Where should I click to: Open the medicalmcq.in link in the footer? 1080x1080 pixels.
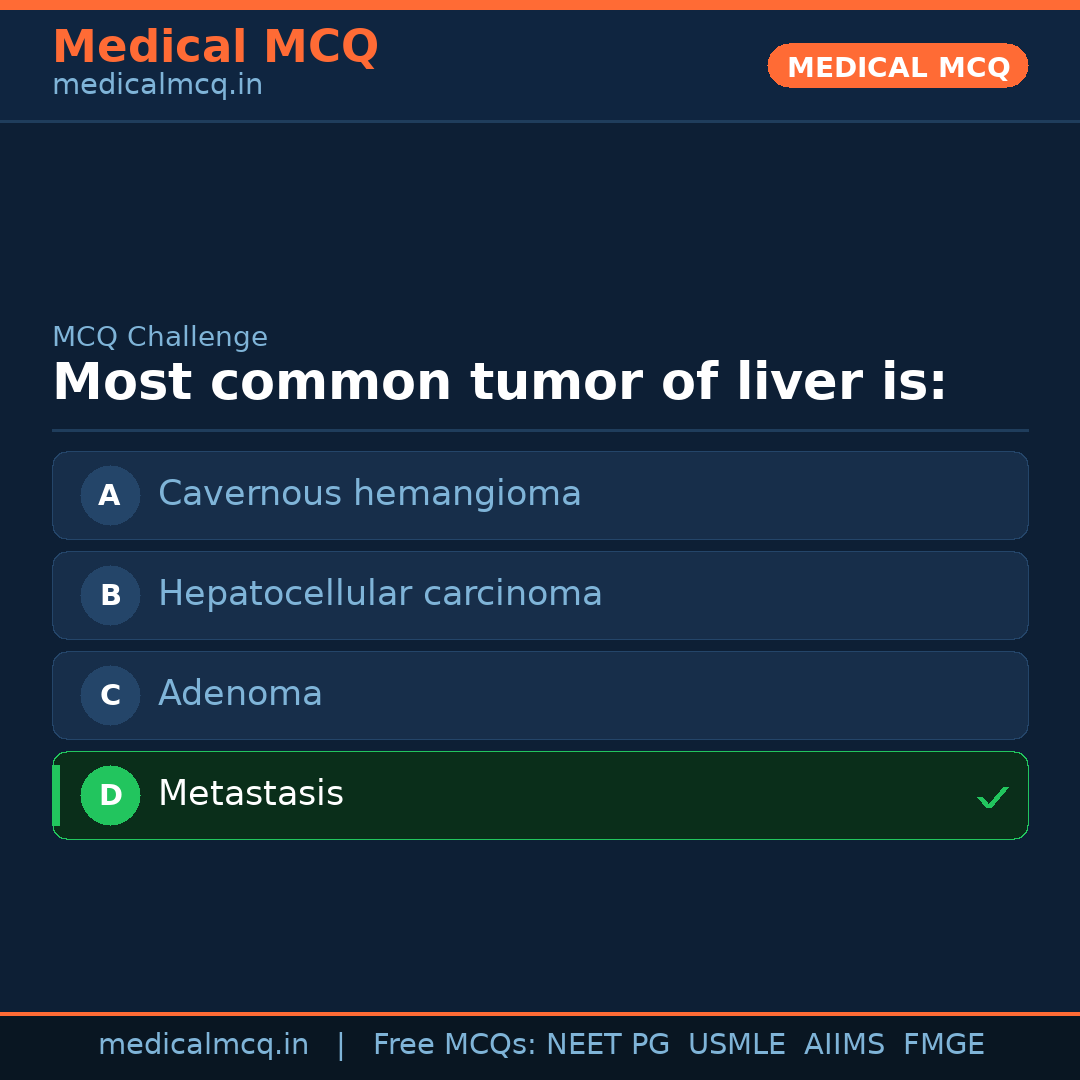tap(203, 1045)
